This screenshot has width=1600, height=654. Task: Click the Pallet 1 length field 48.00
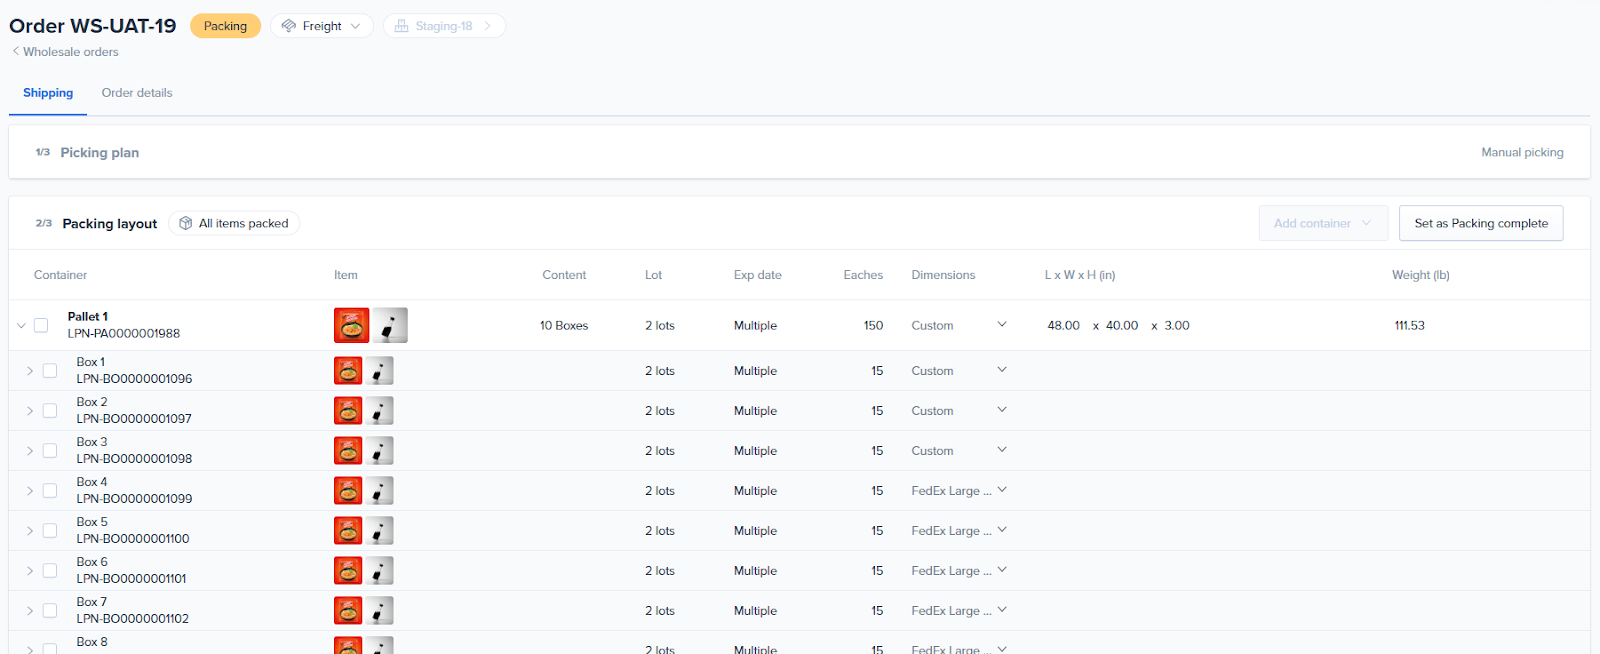coord(1063,326)
